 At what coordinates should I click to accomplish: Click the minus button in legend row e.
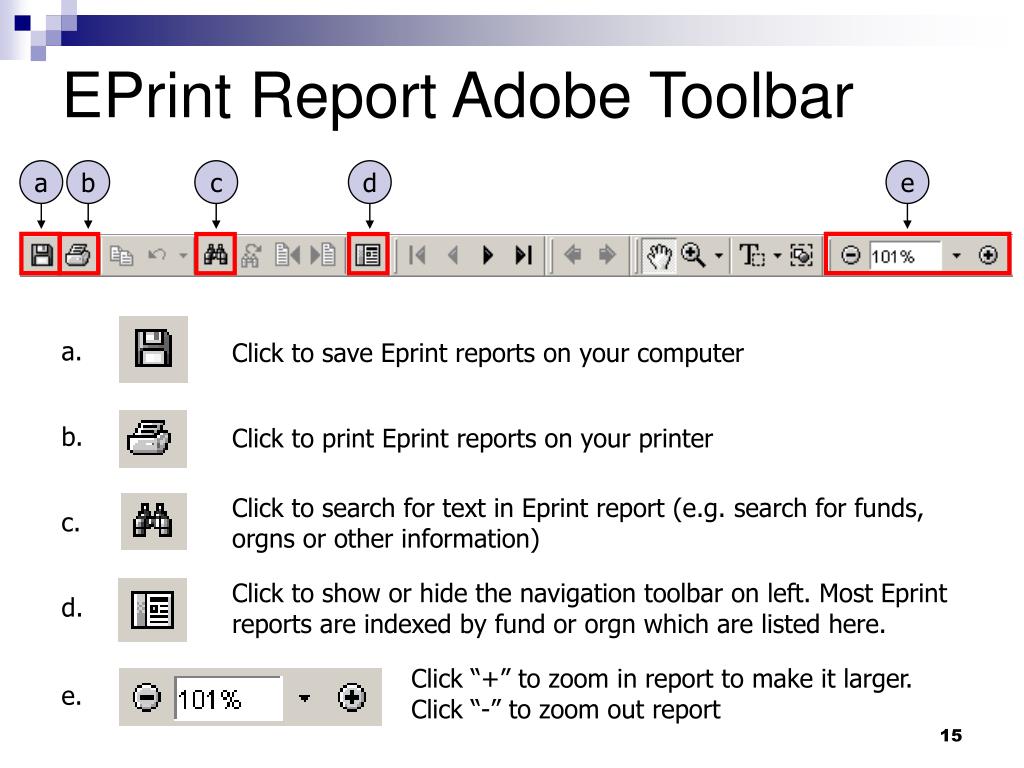pos(146,697)
